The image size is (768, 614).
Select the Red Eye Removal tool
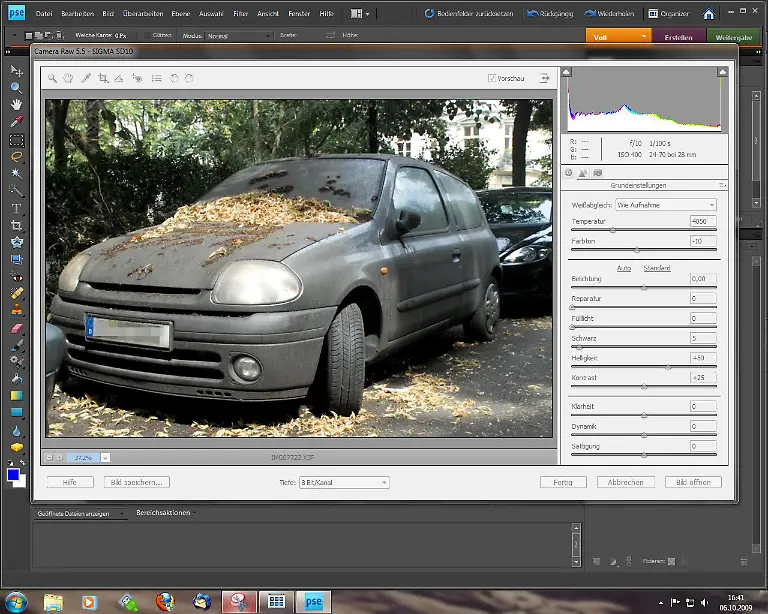click(136, 78)
